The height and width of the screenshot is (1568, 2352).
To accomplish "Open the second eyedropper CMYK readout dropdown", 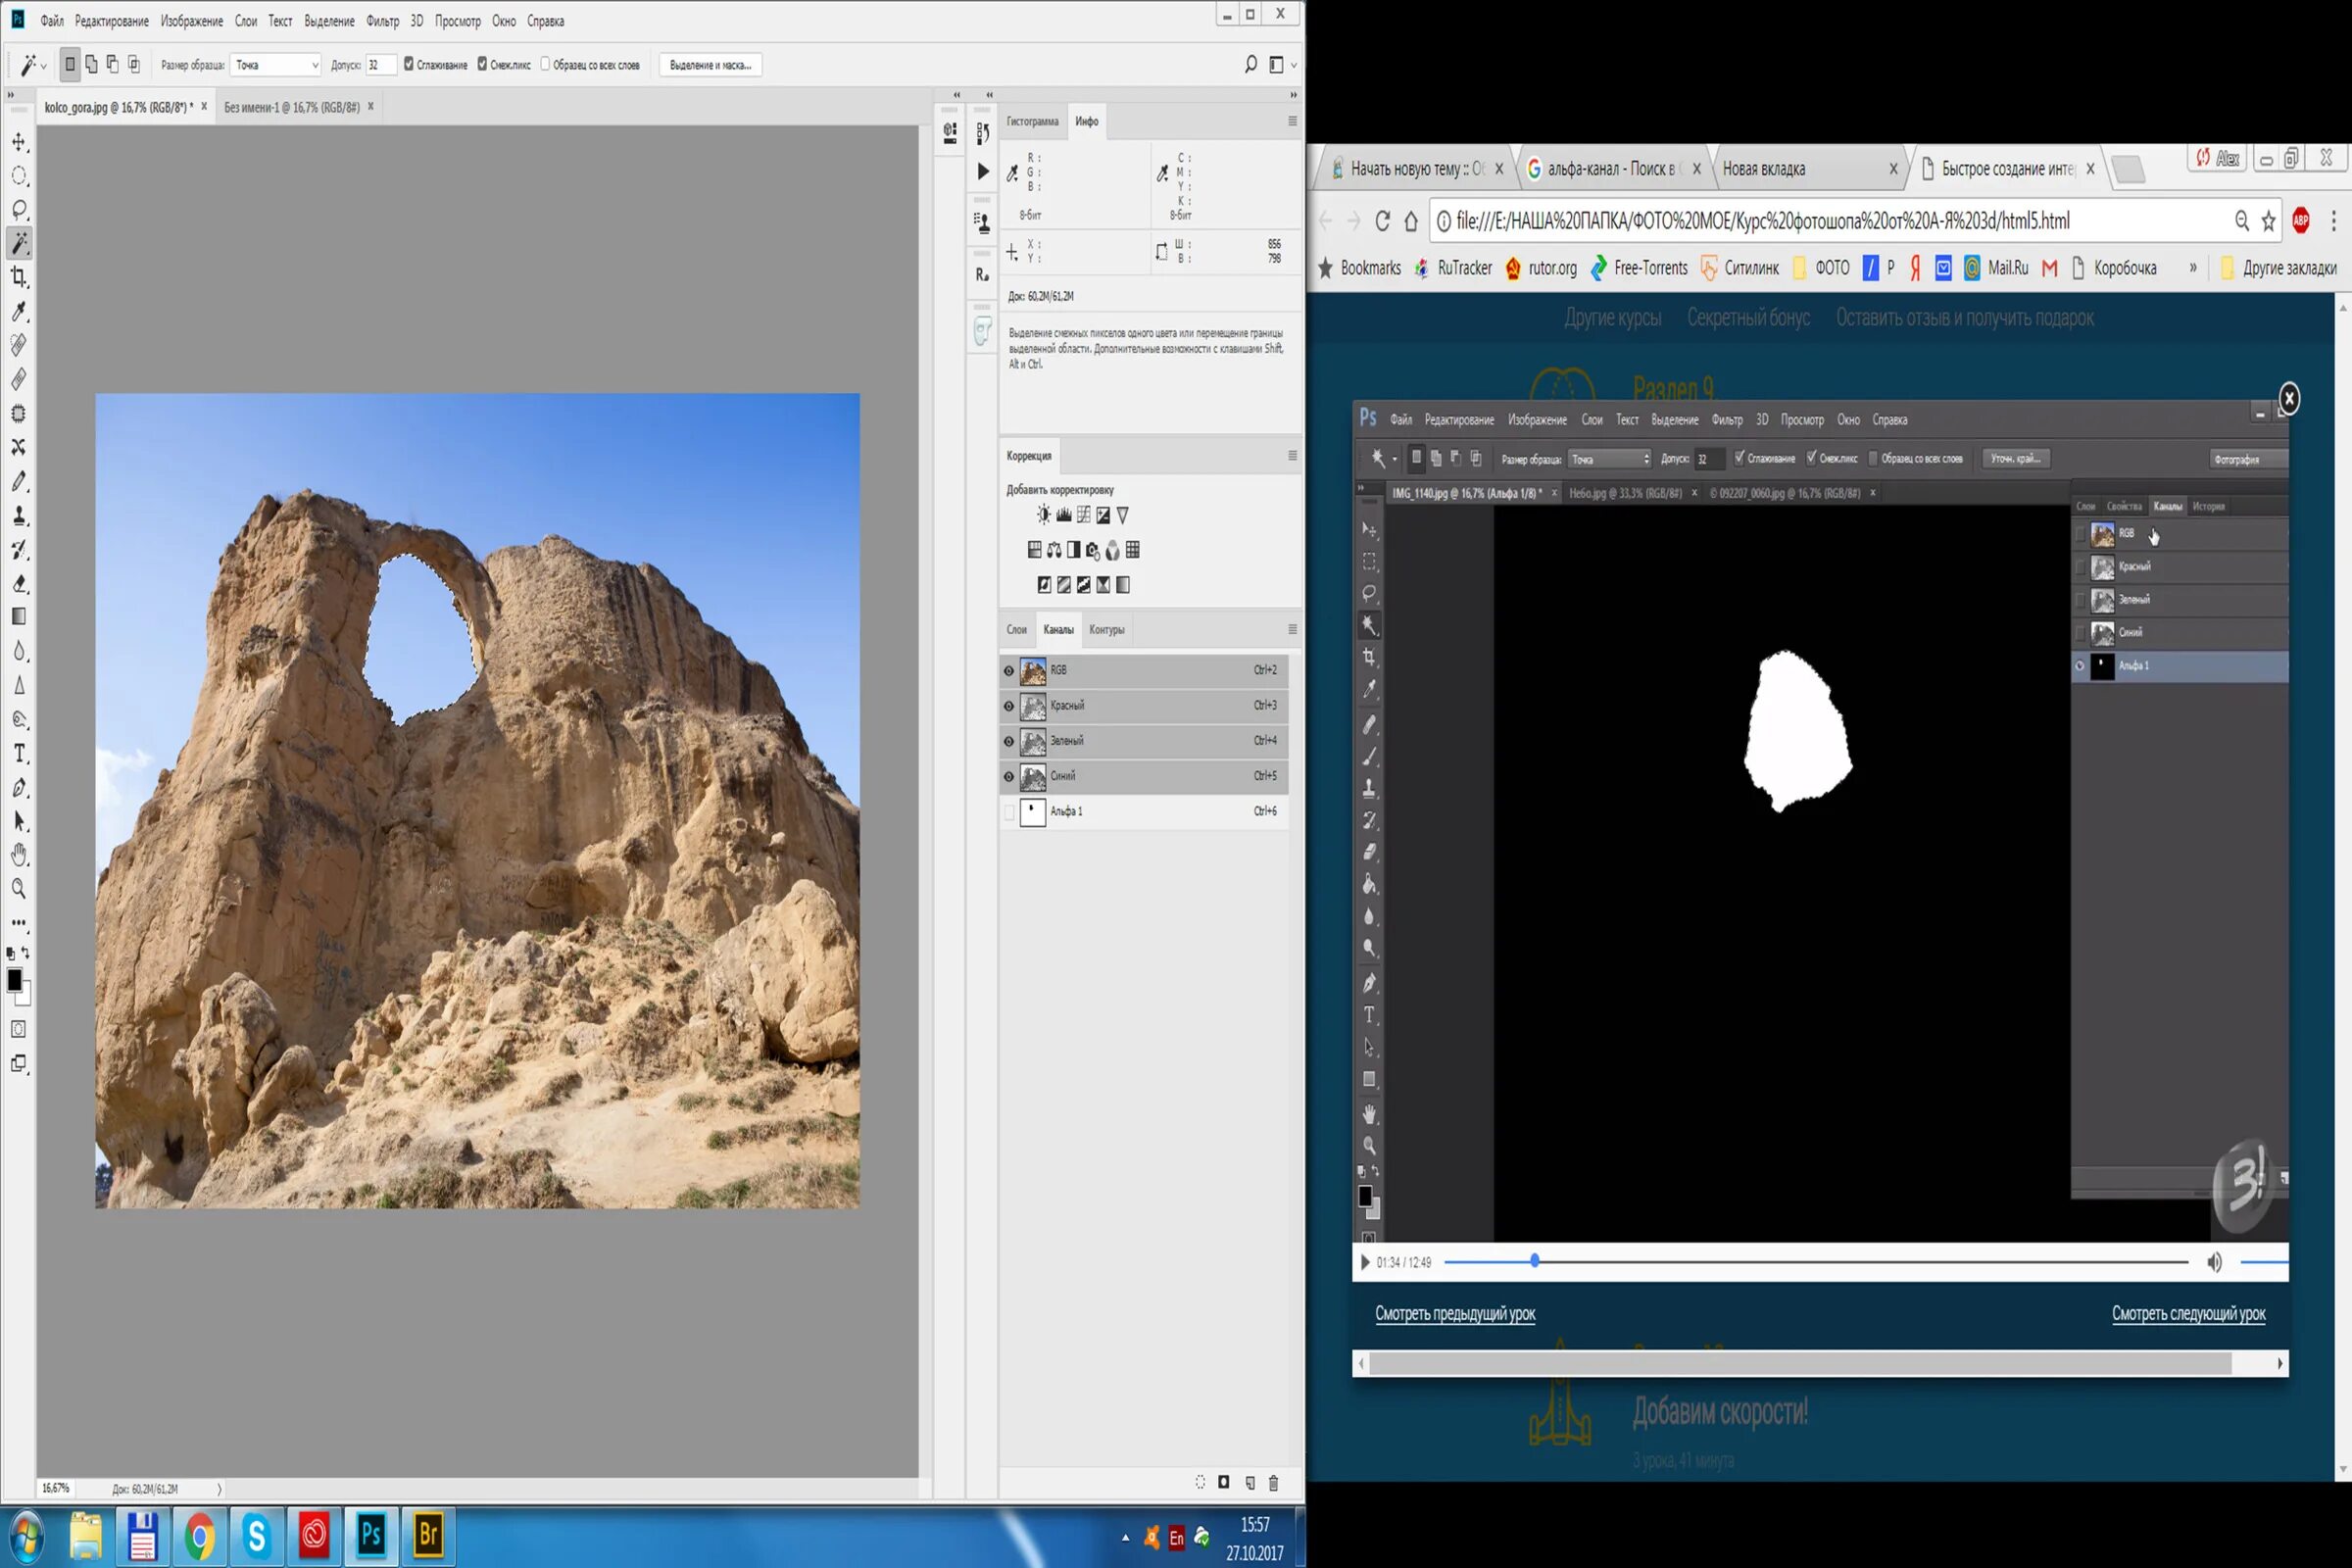I will point(1163,174).
